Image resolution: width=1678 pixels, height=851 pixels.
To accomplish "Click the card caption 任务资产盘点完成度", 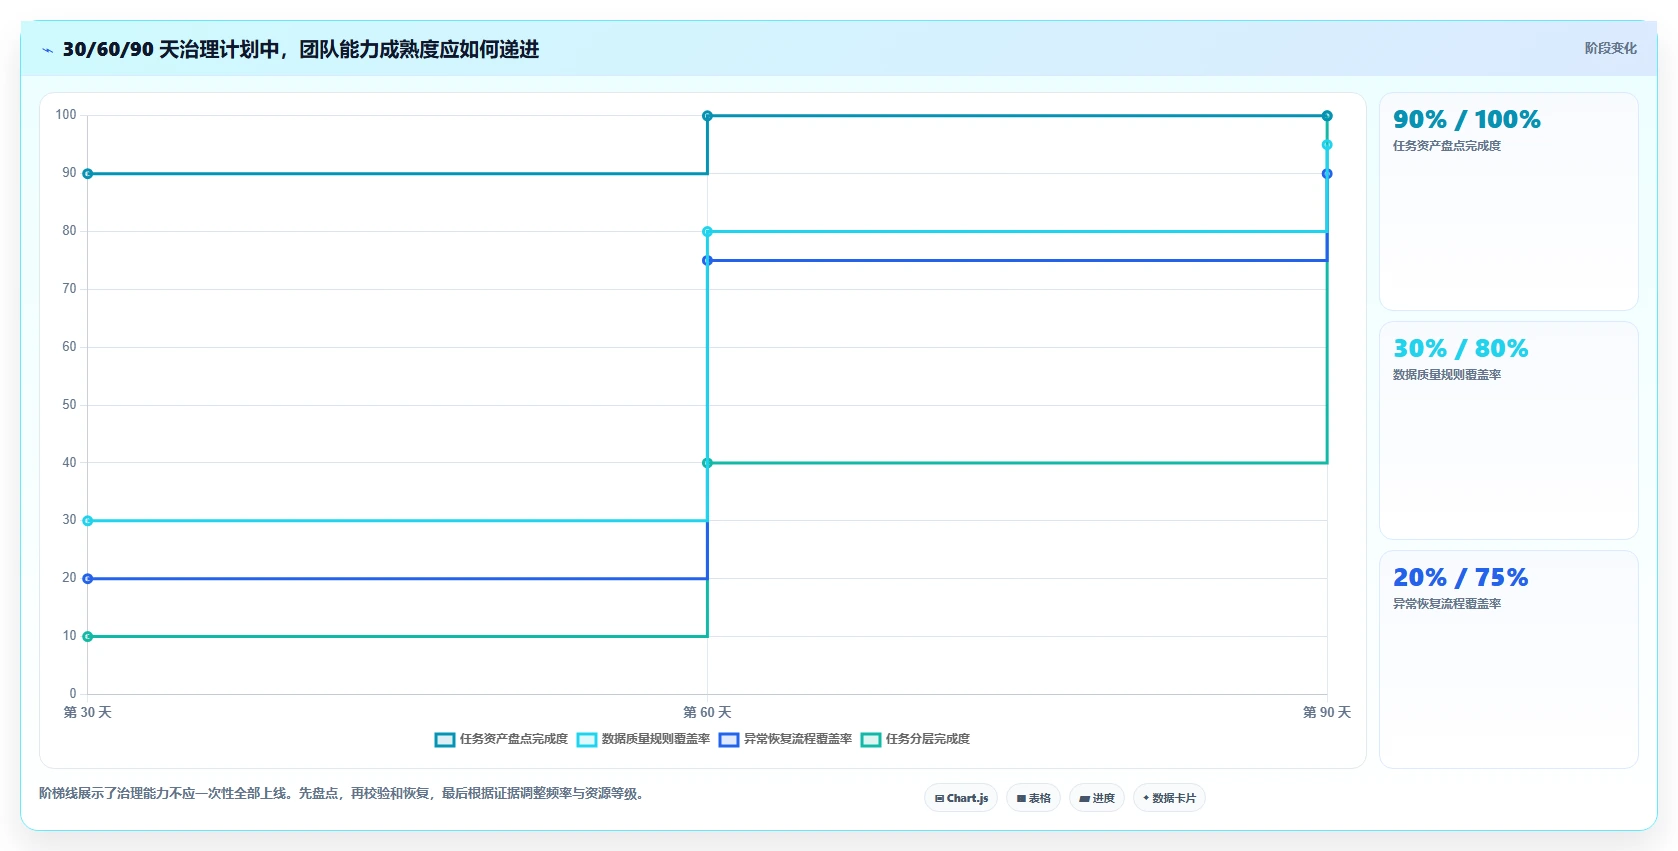I will pyautogui.click(x=1447, y=146).
